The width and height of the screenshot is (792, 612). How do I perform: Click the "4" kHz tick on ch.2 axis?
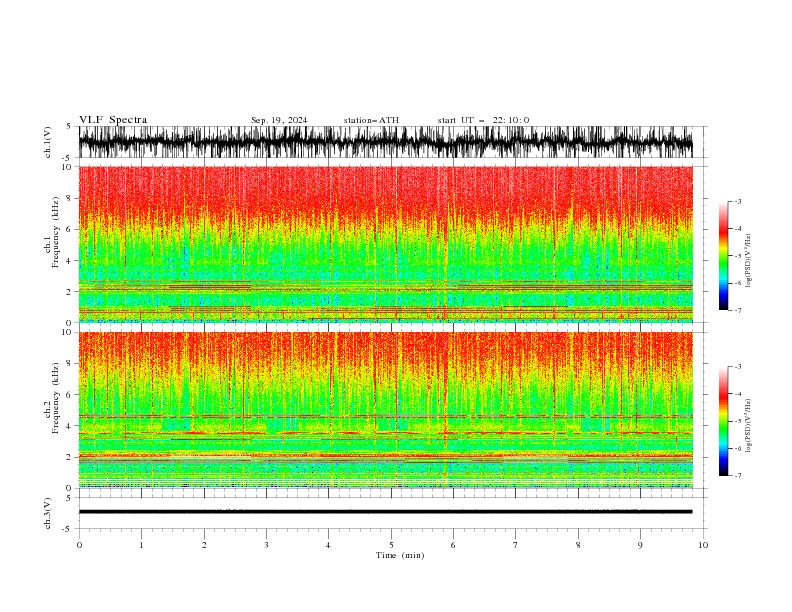tap(69, 426)
